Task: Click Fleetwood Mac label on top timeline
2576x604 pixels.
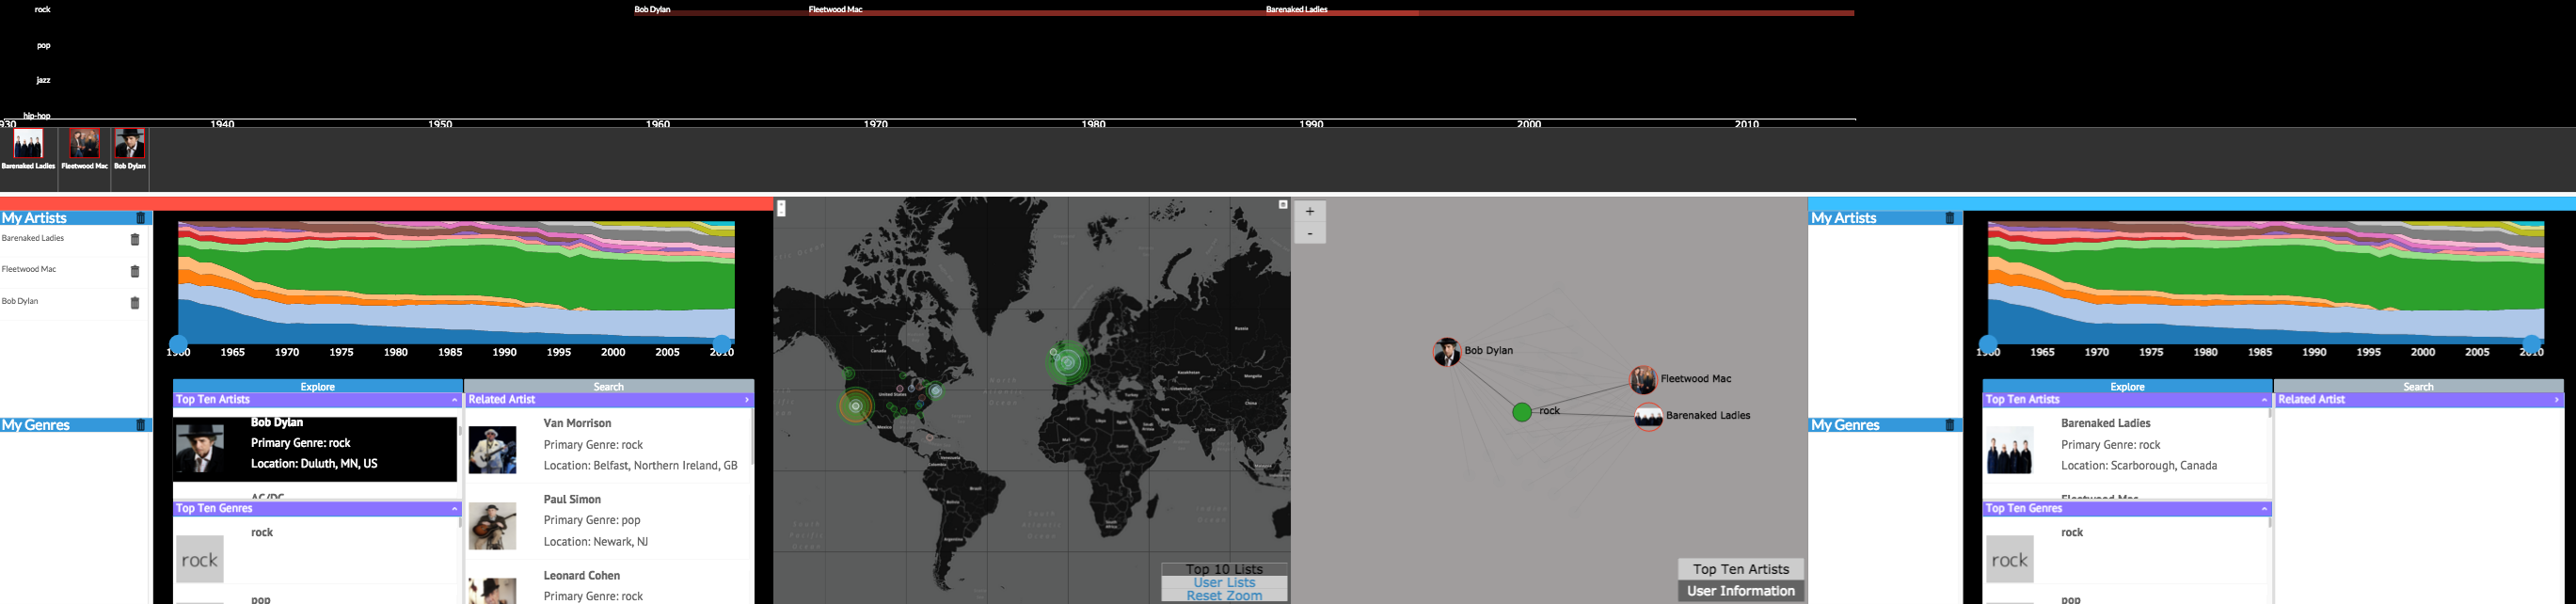Action: tap(835, 9)
